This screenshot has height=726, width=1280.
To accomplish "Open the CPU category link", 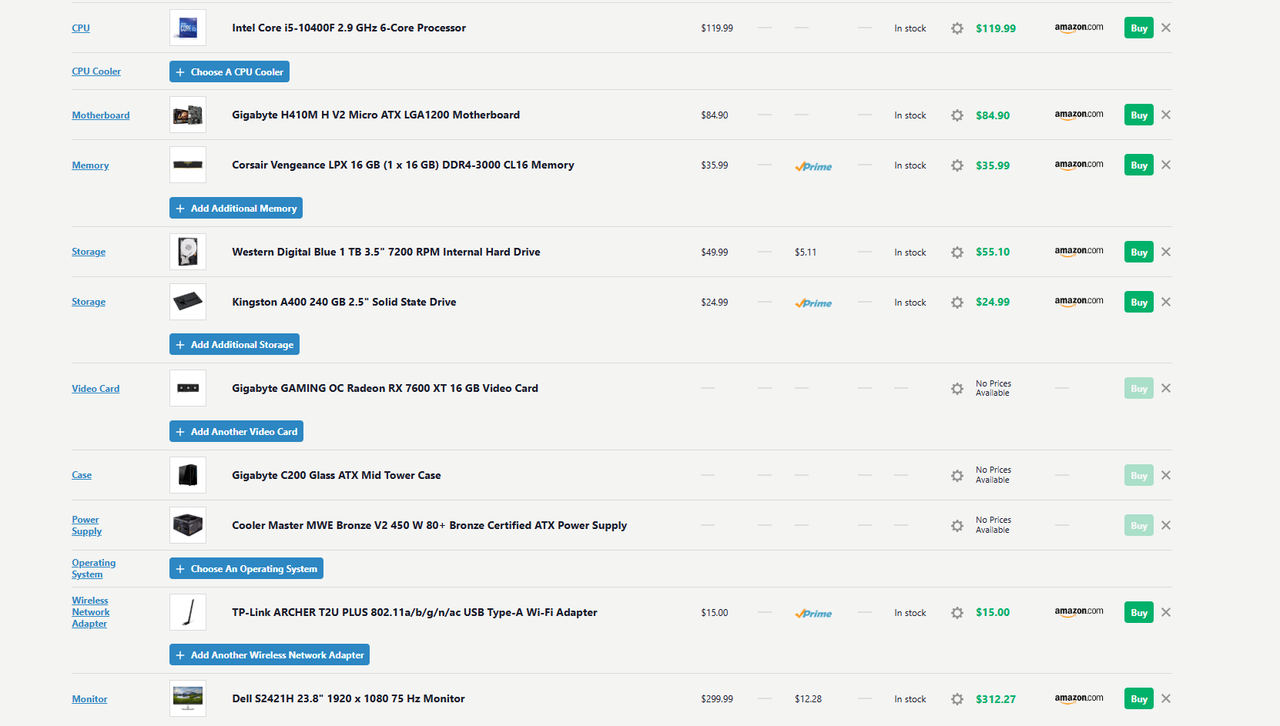I will (x=81, y=28).
